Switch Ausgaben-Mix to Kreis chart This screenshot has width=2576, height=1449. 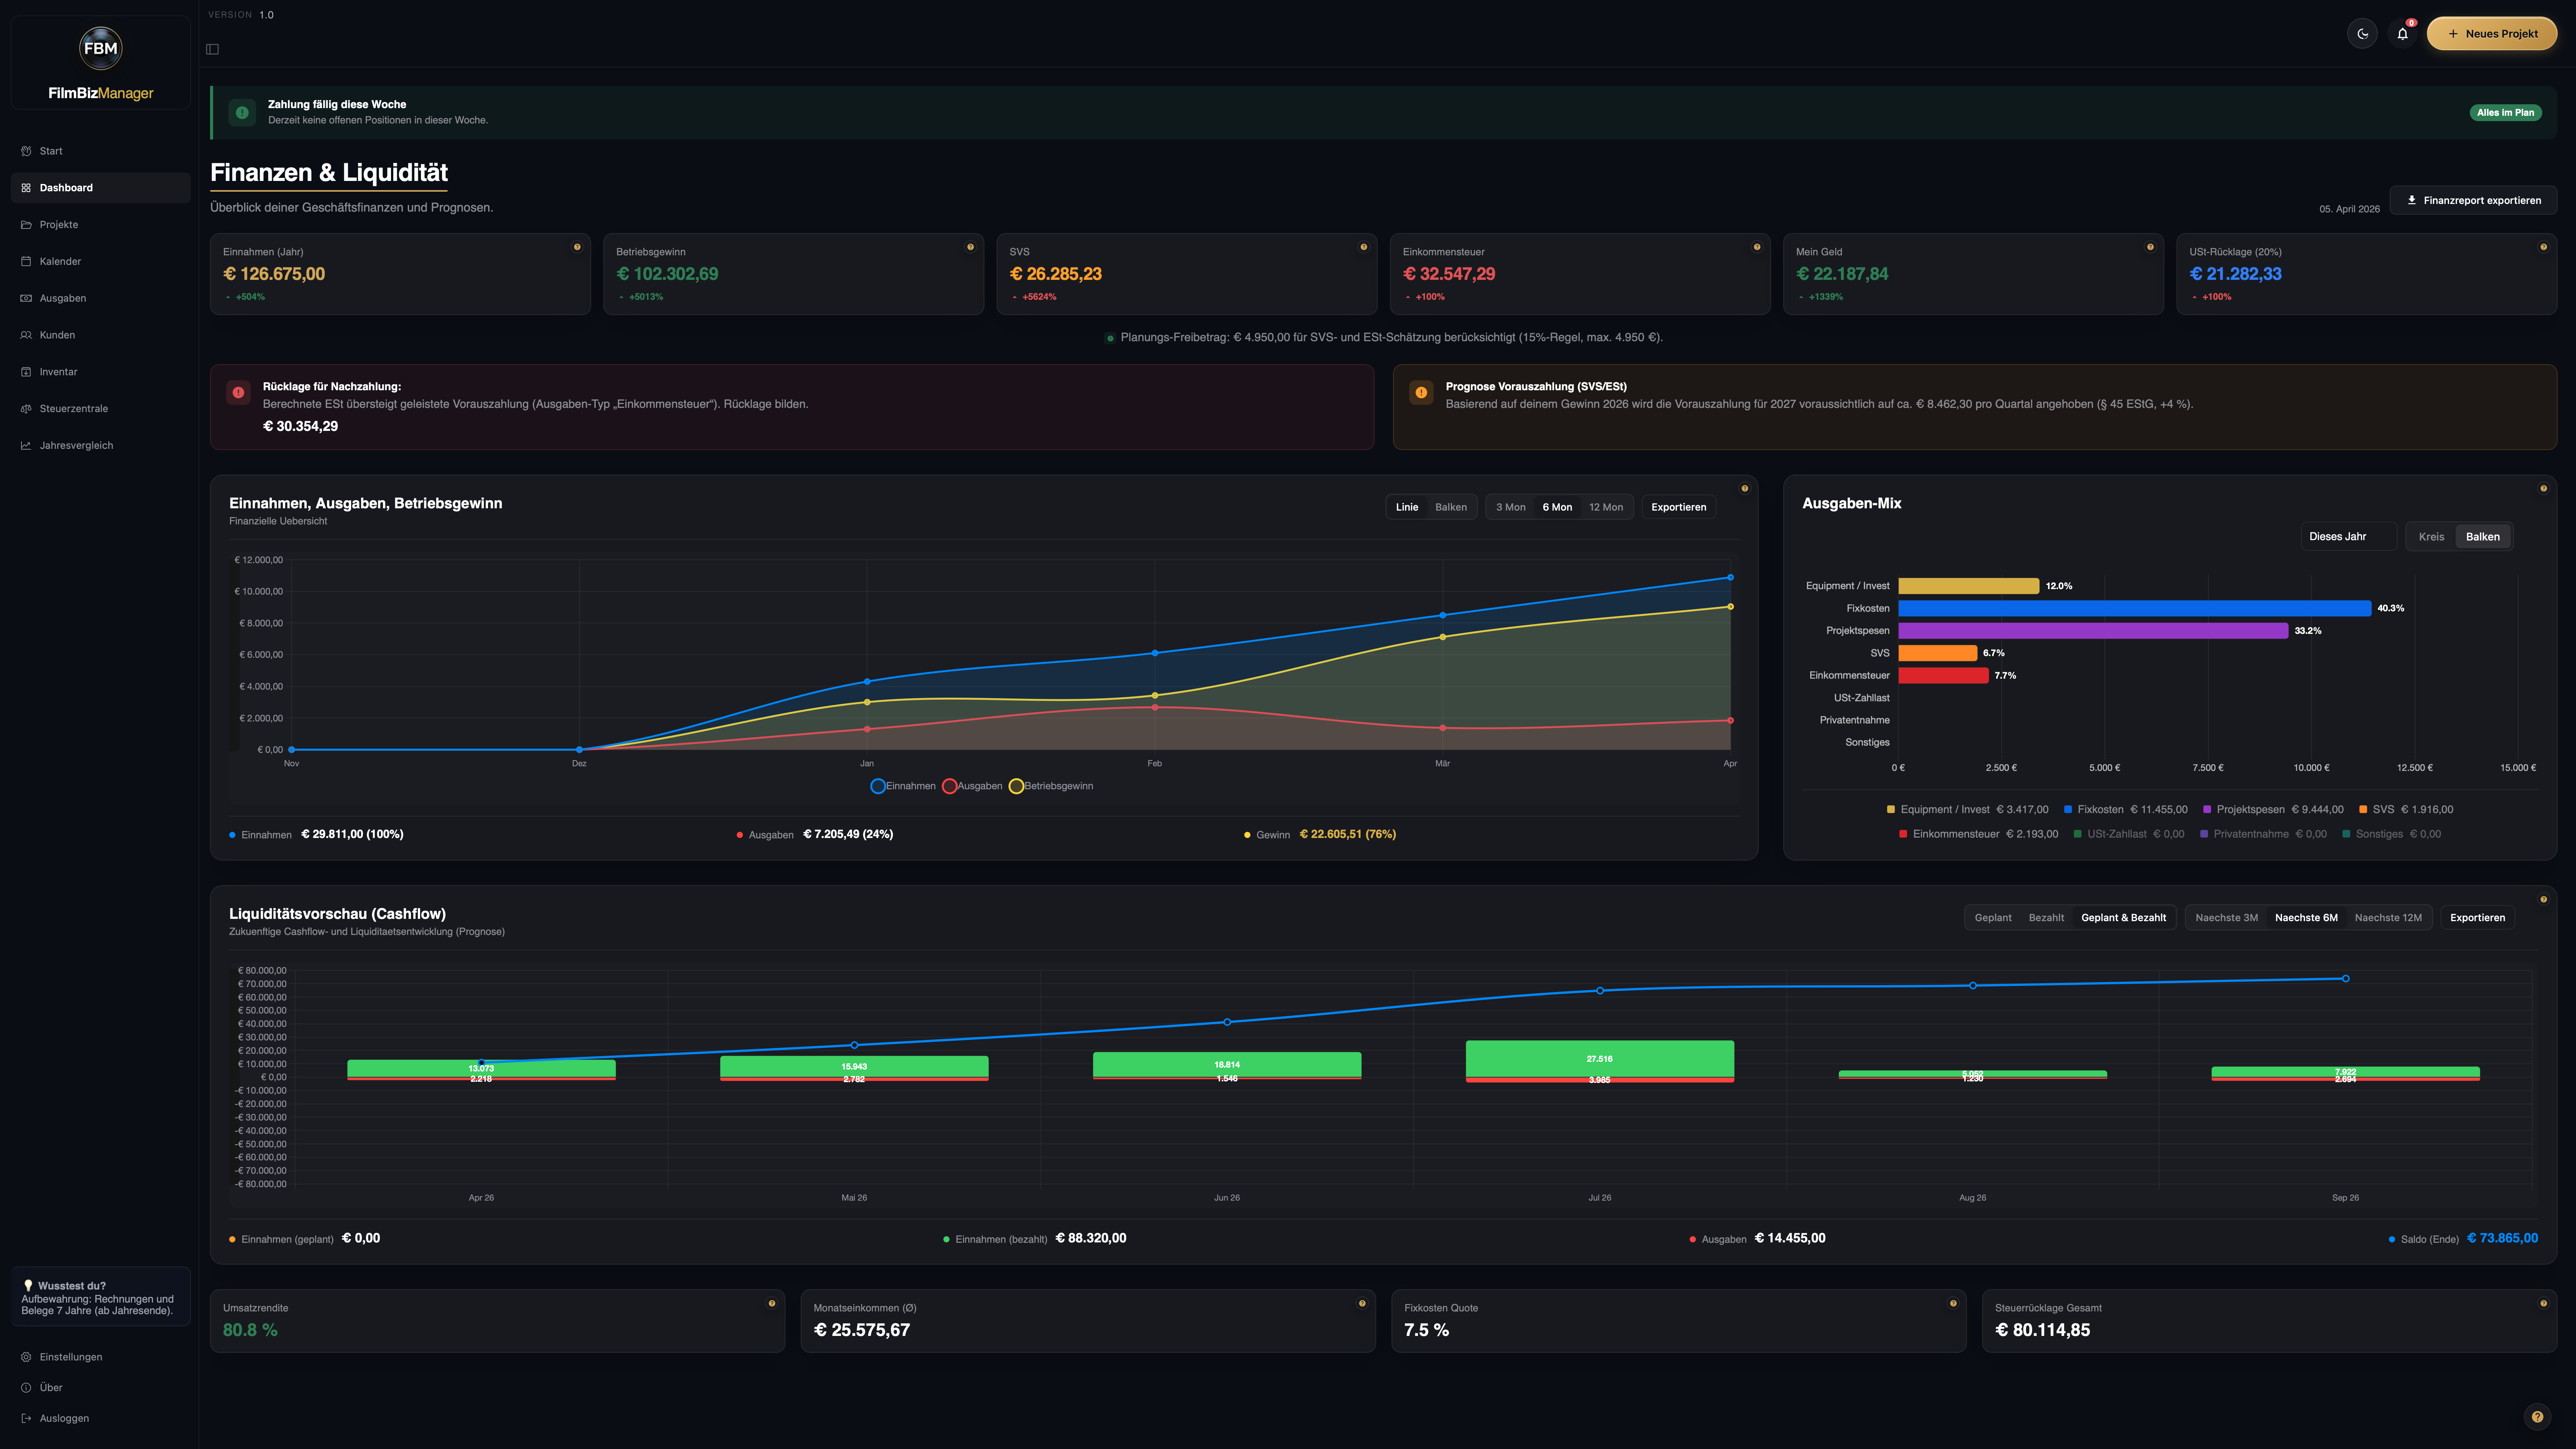2431,537
